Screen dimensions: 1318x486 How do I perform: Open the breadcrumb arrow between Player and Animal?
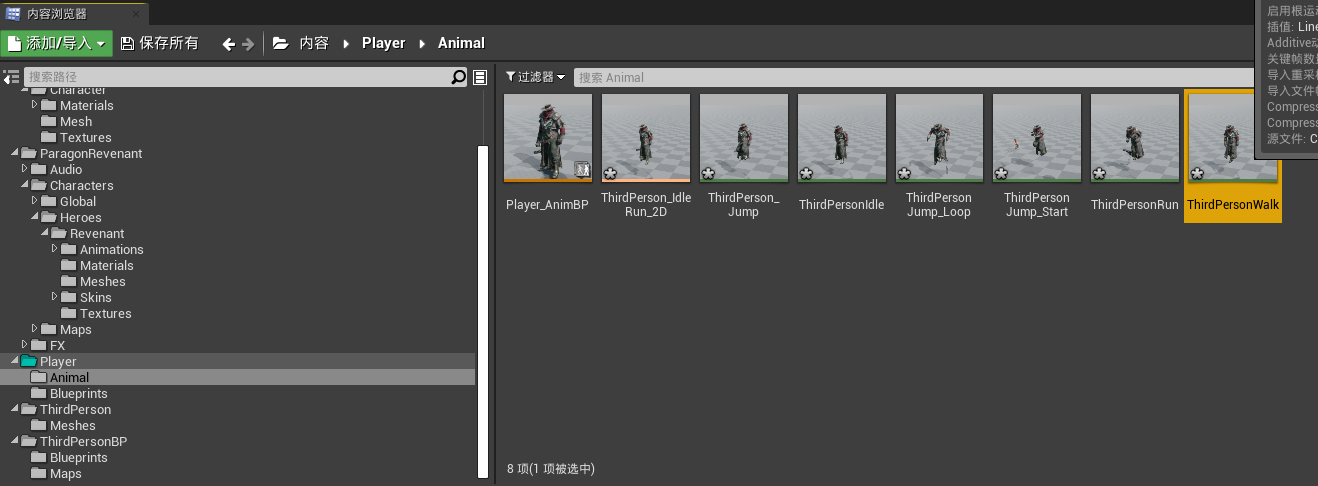(x=422, y=43)
